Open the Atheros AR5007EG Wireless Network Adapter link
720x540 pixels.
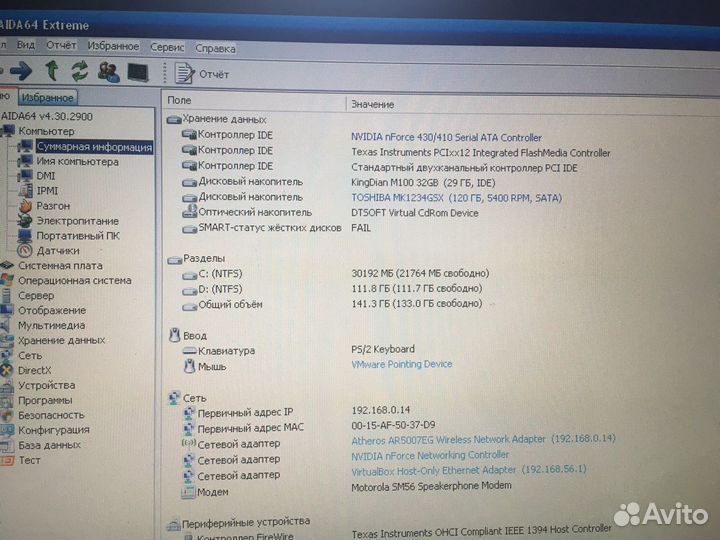449,439
